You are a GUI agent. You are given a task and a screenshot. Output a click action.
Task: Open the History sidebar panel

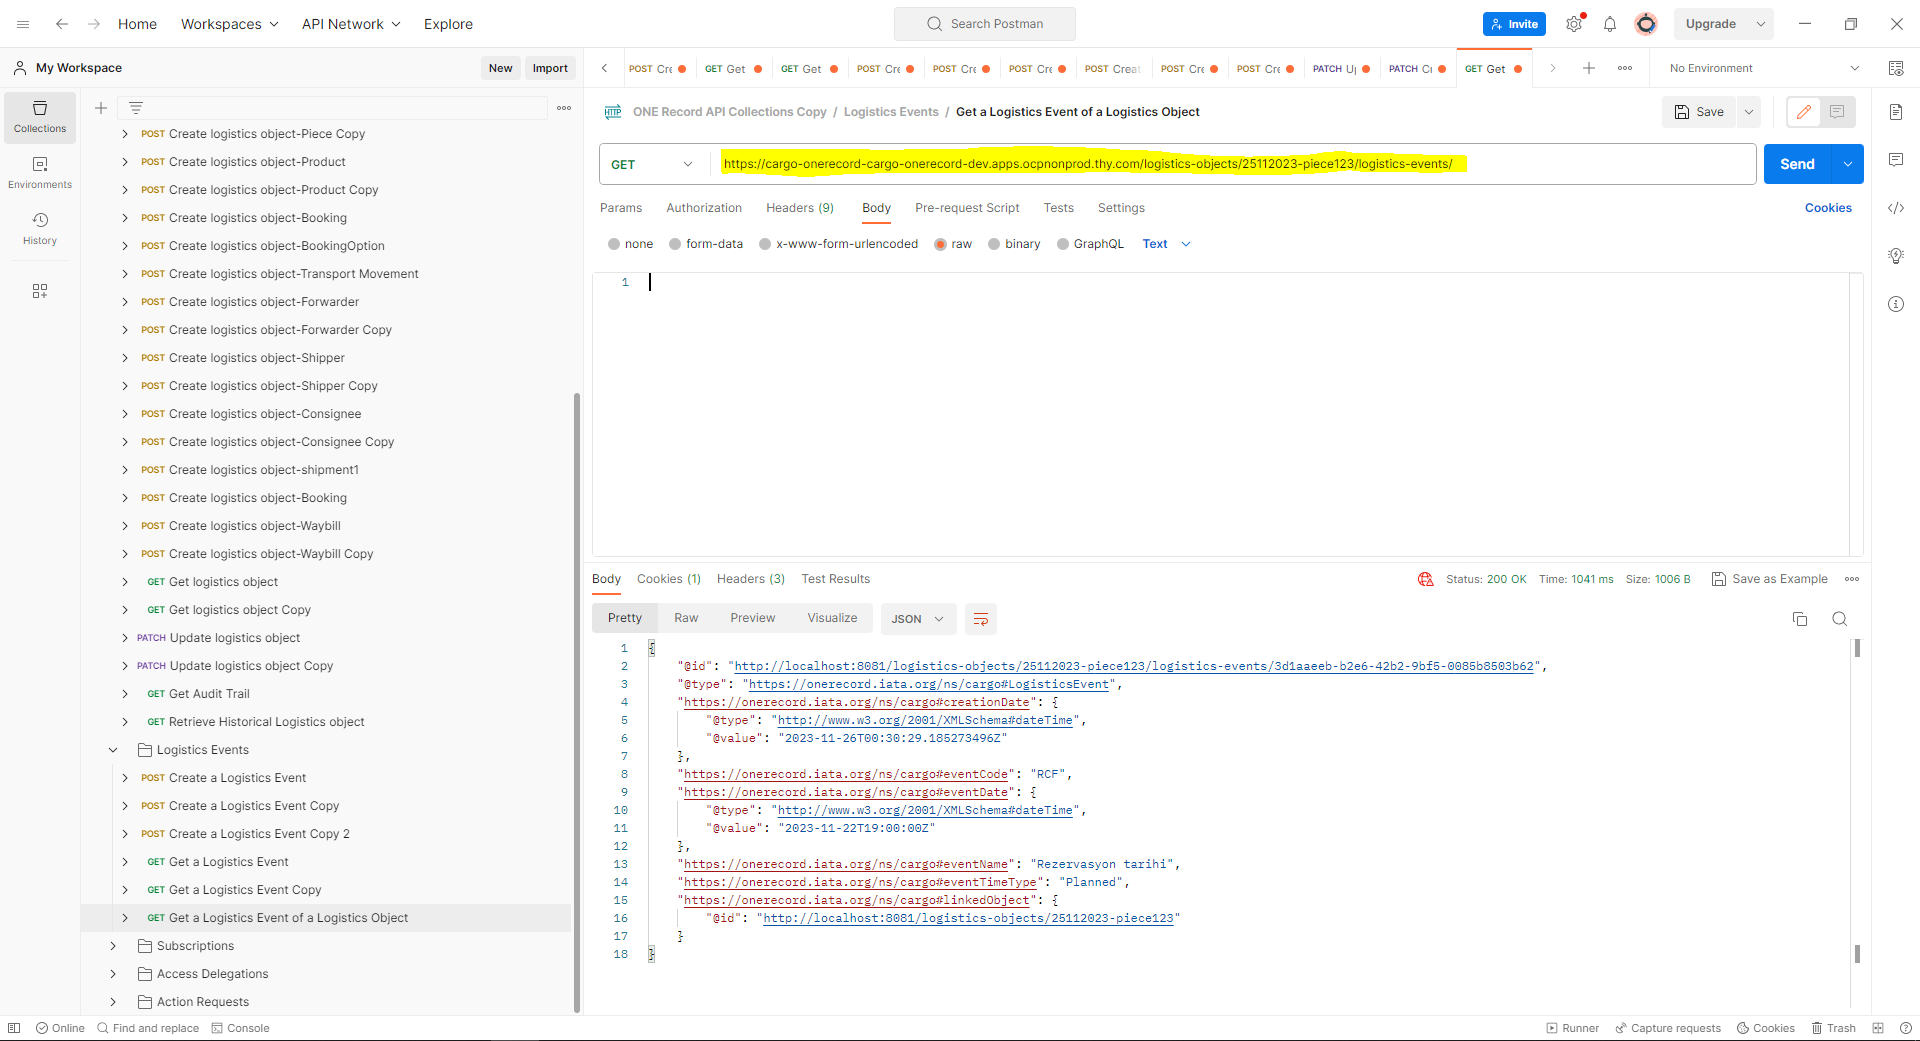(40, 229)
